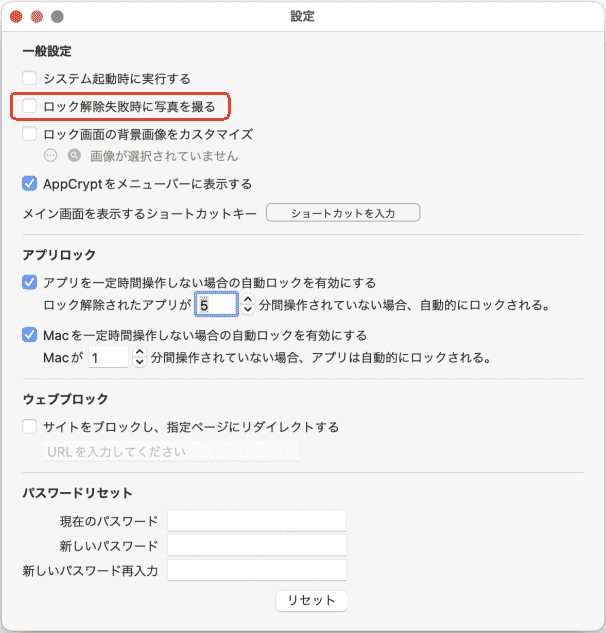Click the 新しいパスワード再入力 field
Image resolution: width=606 pixels, height=633 pixels.
[x=256, y=570]
